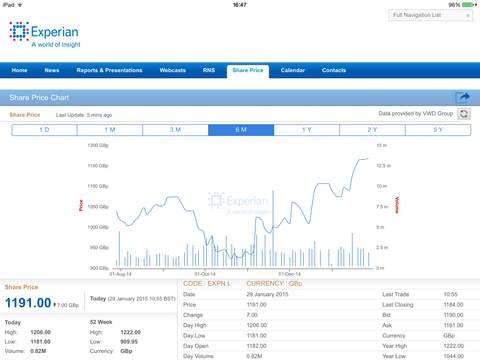Screen dimensions: 480x360
Task: Tap the 52 Week Low value 909.95
Action: 129,342
